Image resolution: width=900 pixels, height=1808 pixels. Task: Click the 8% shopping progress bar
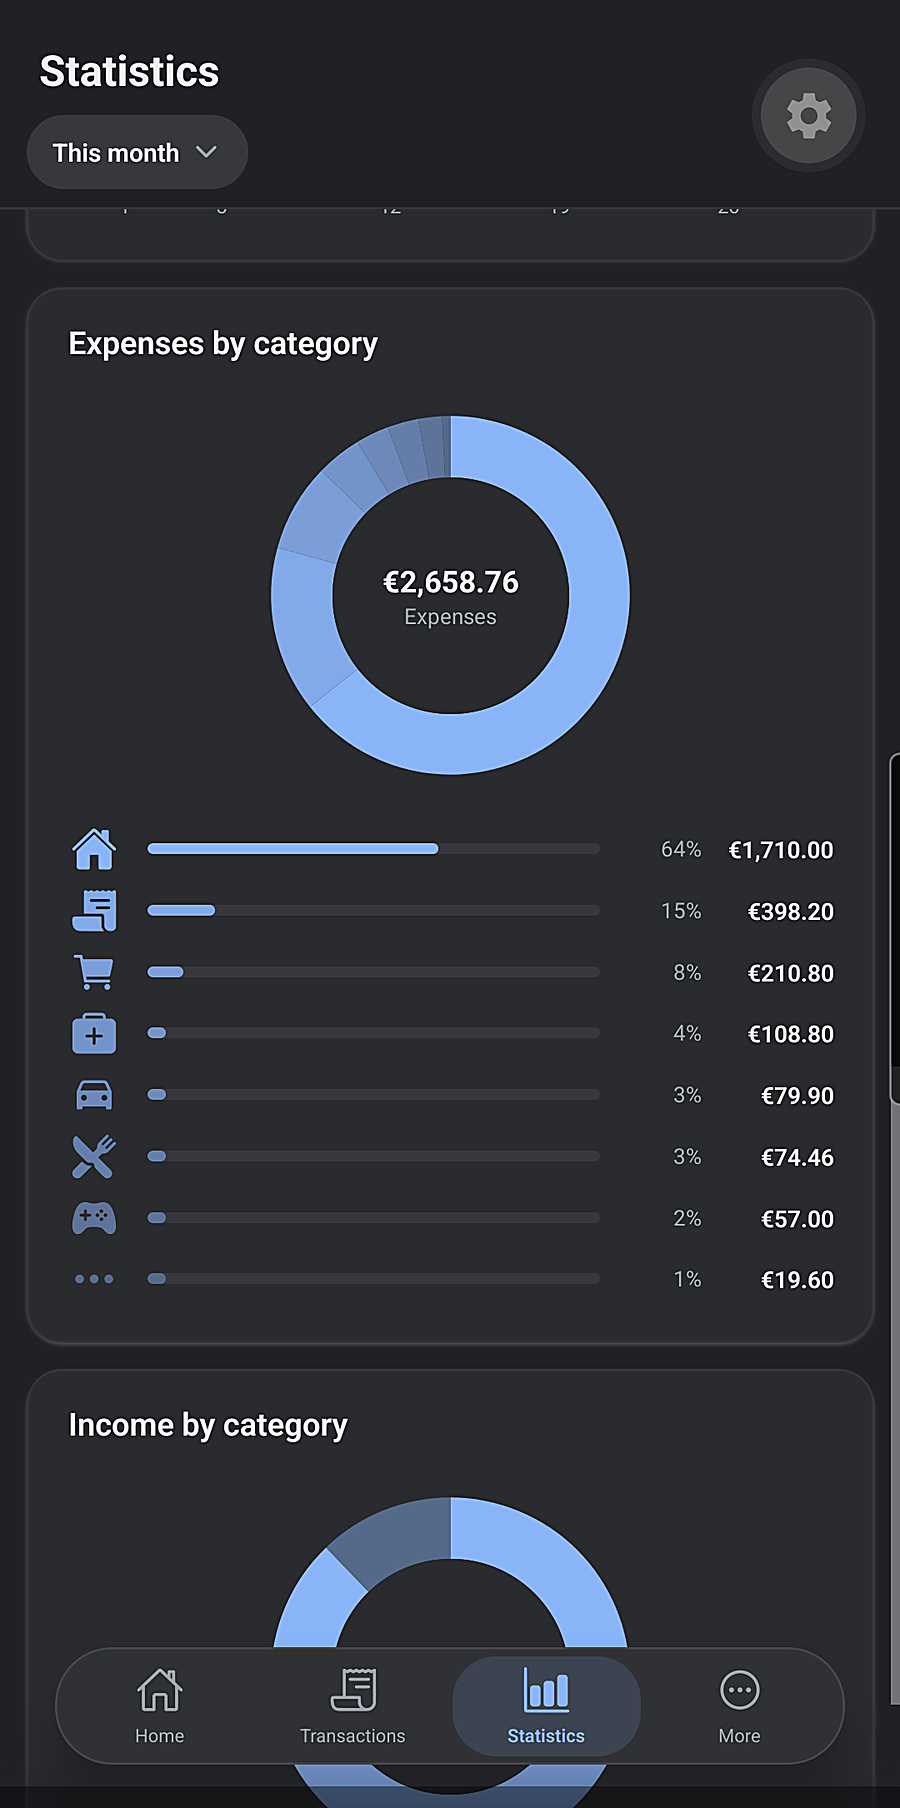[x=373, y=972]
